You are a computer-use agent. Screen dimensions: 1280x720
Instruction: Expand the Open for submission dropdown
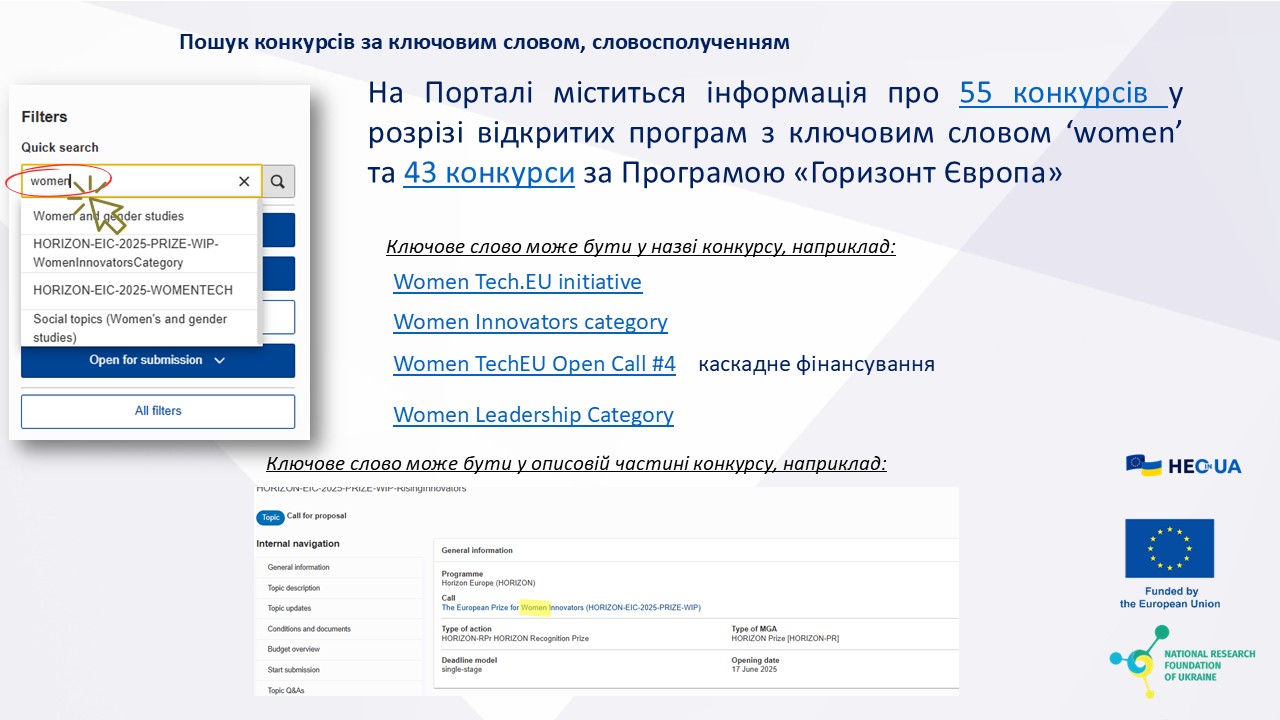[x=158, y=360]
